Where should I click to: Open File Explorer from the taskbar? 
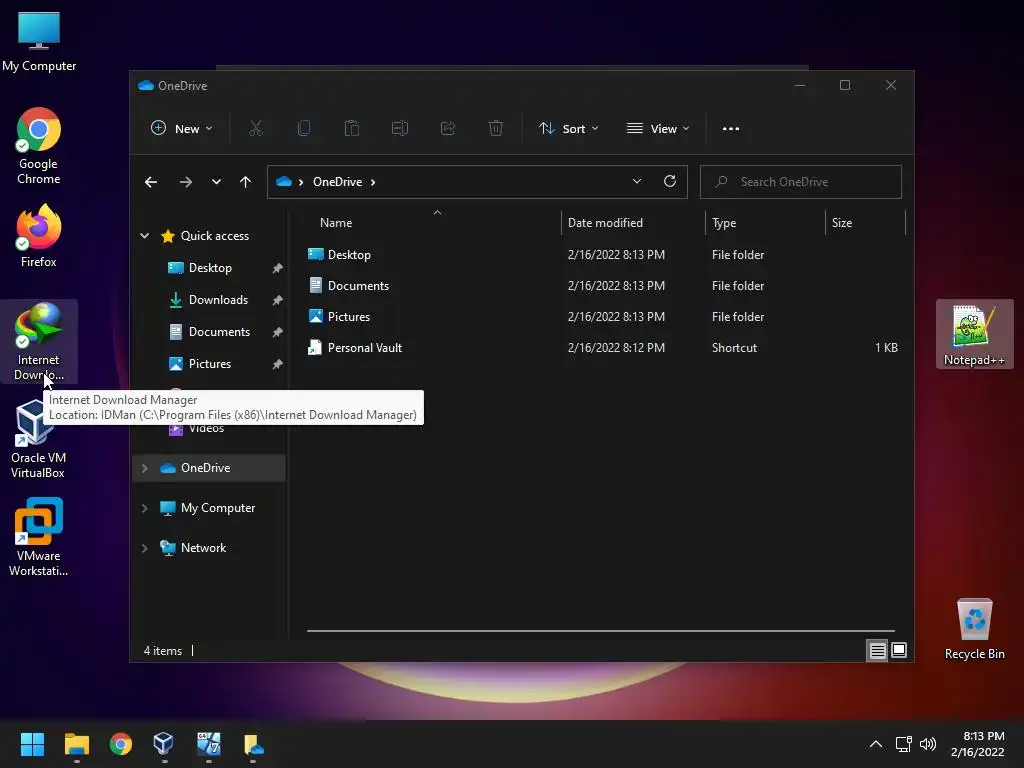pos(76,744)
